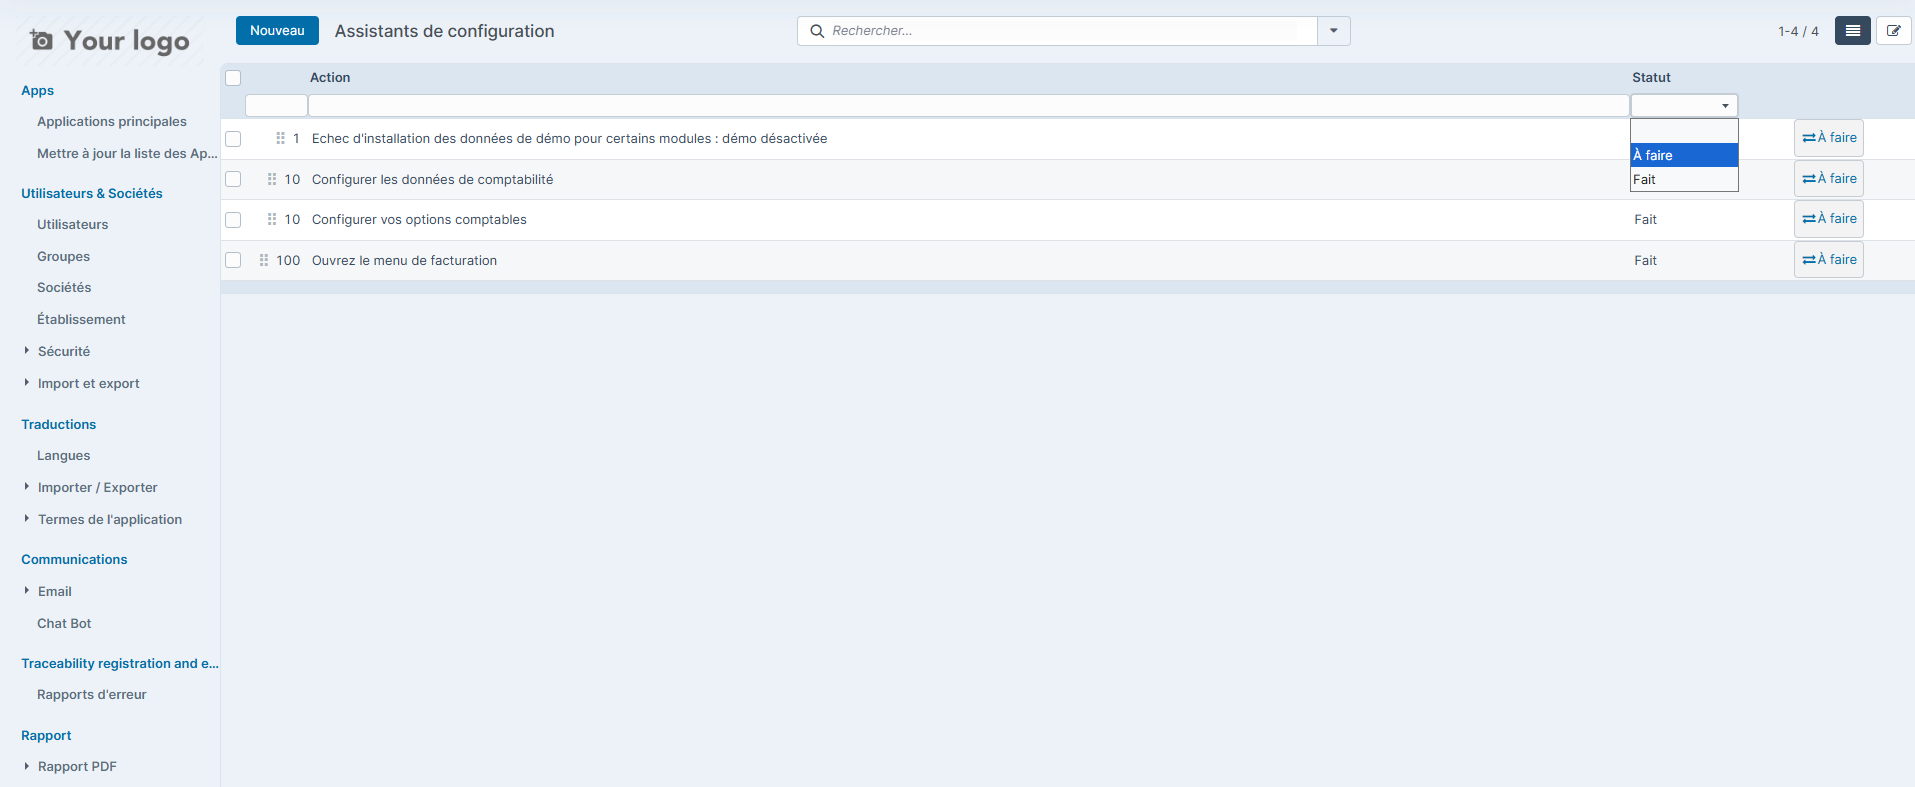Click the edit form view icon
This screenshot has width=1915, height=787.
pyautogui.click(x=1893, y=31)
